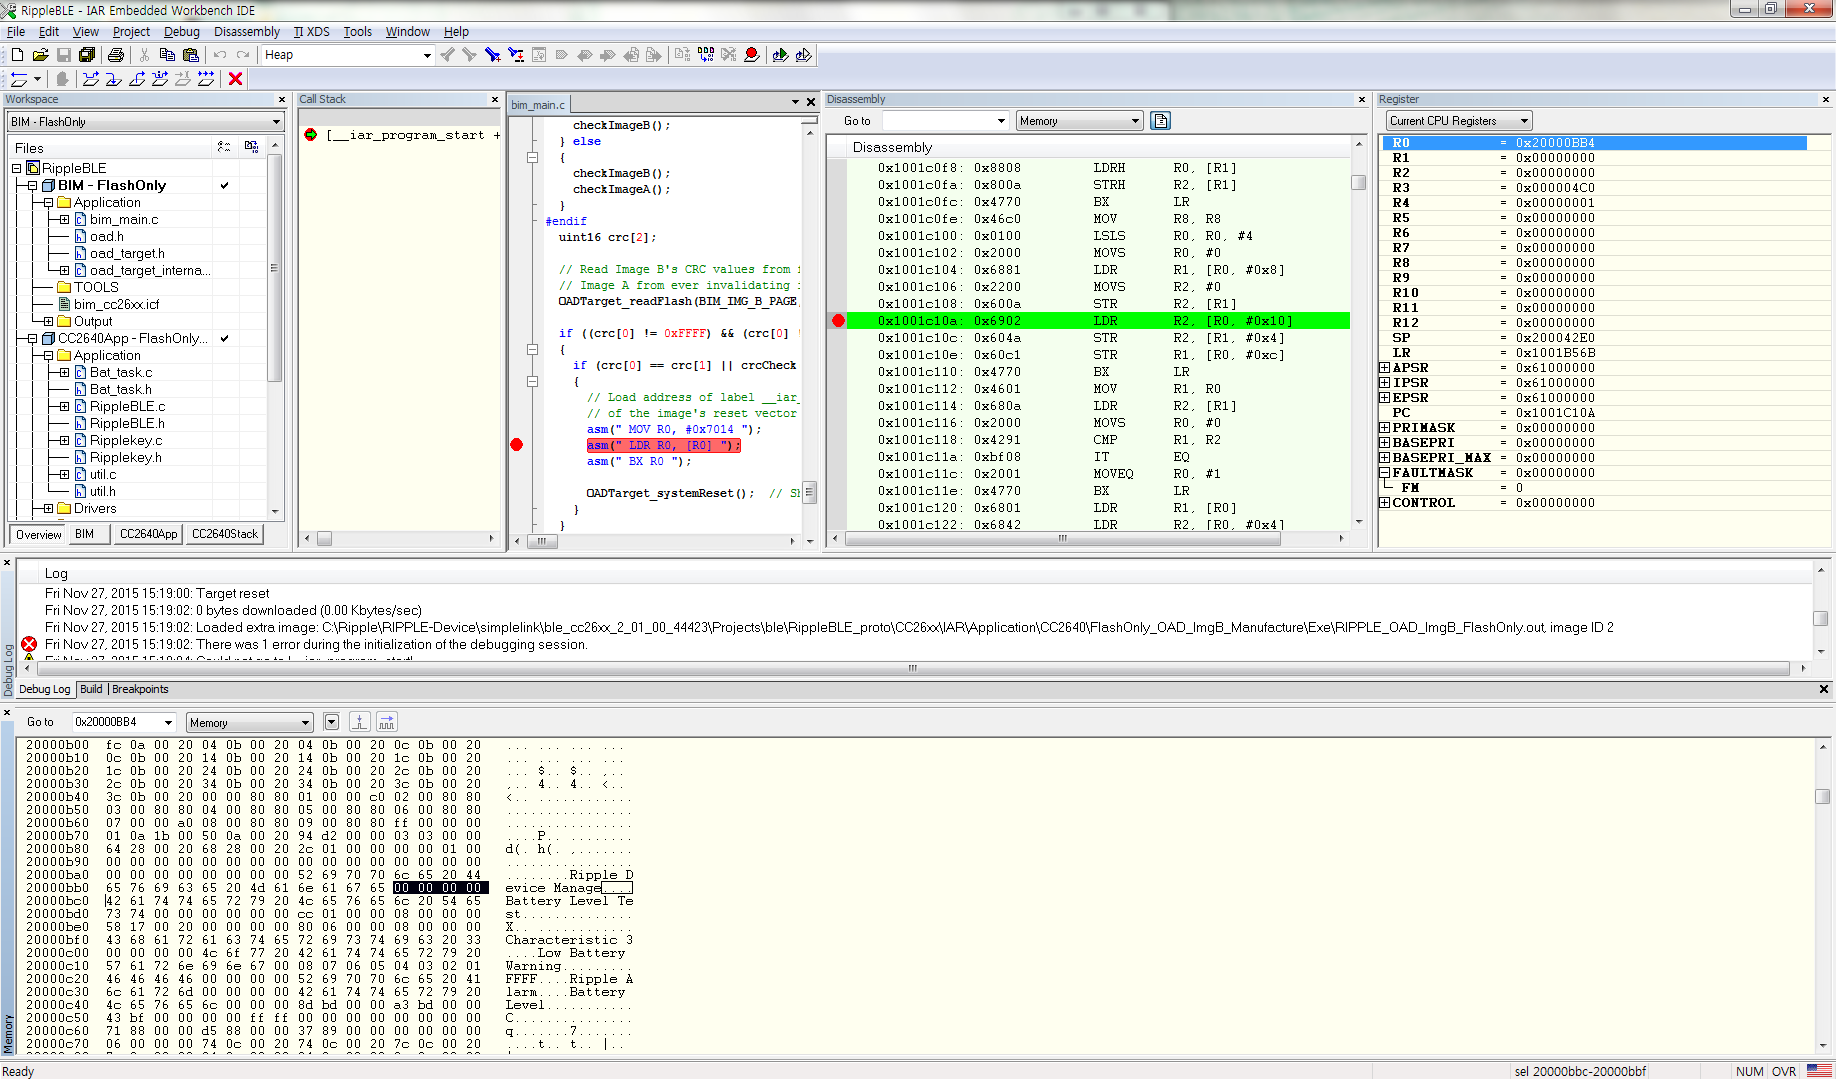Image resolution: width=1836 pixels, height=1080 pixels.
Task: Open the Heap quick search dropdown
Action: coord(427,55)
